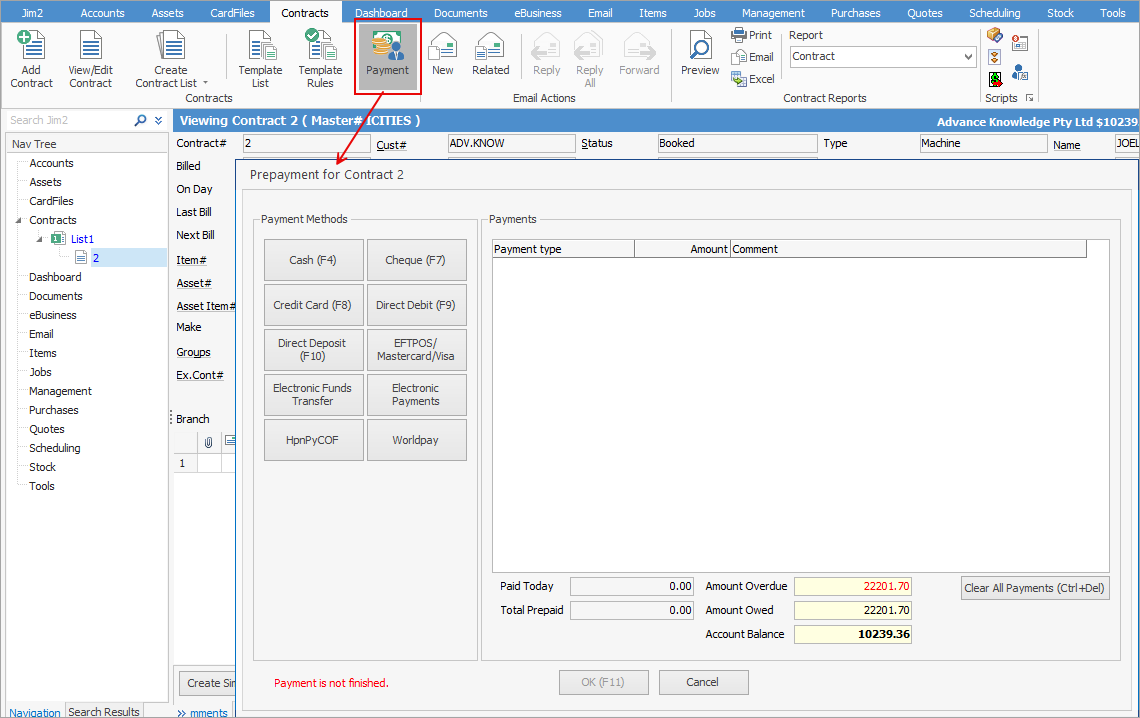1140x718 pixels.
Task: Select Direct Debit (F9) payment method
Action: (x=417, y=304)
